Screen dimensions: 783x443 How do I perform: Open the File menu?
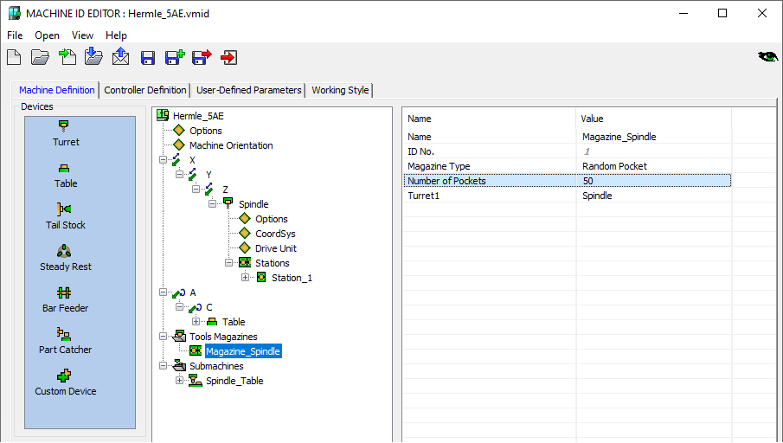point(14,35)
